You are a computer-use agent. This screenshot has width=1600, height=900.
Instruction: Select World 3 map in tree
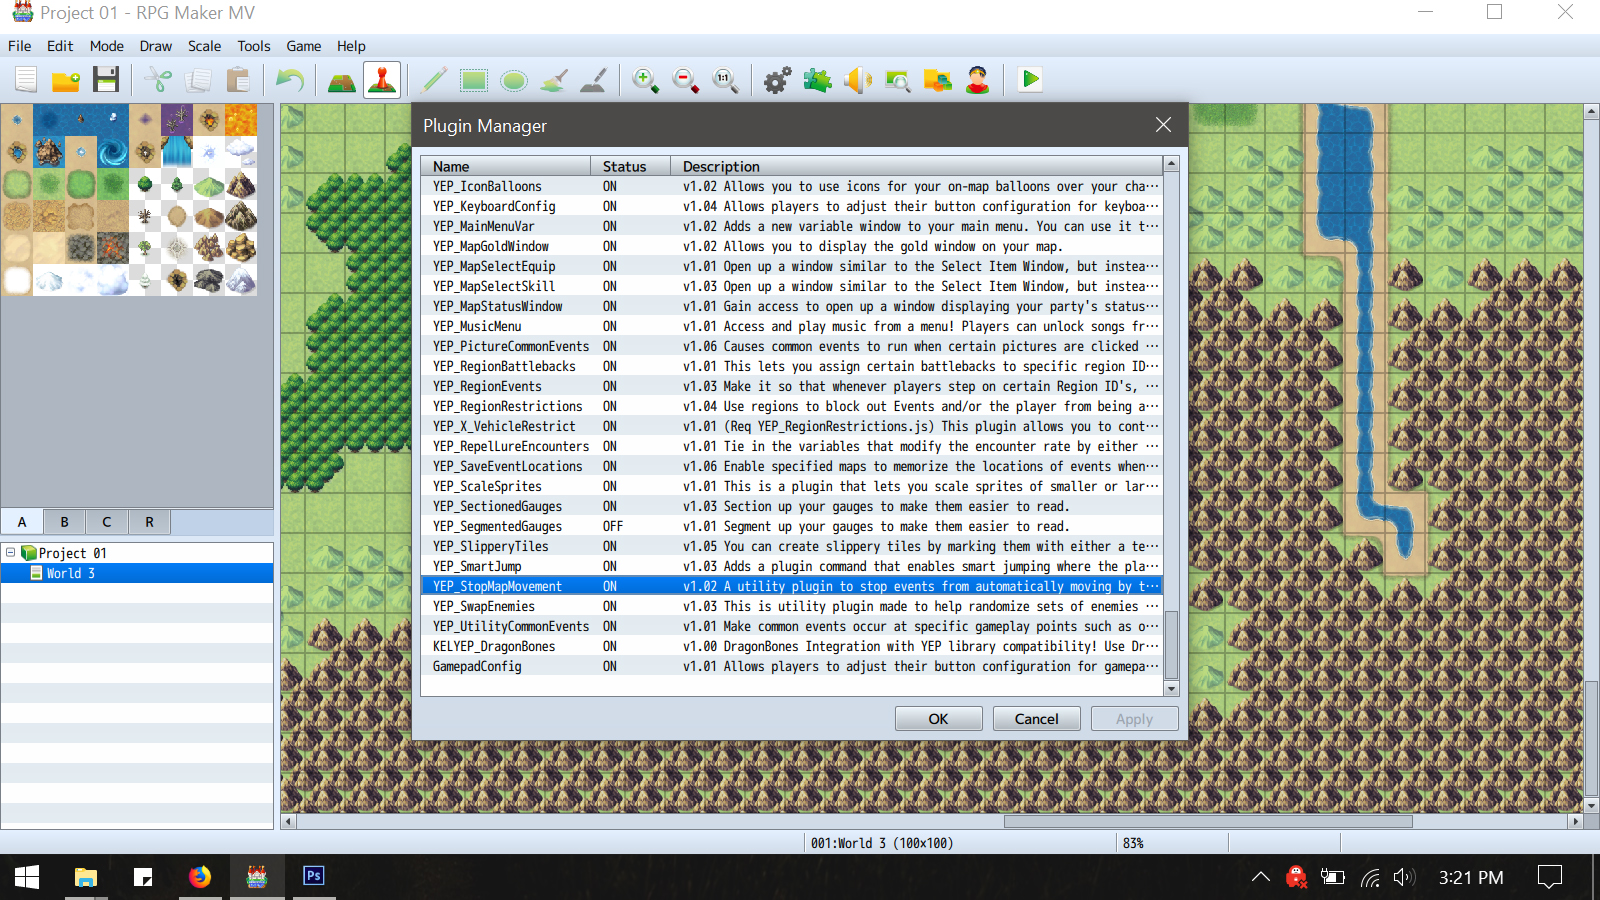pyautogui.click(x=70, y=573)
